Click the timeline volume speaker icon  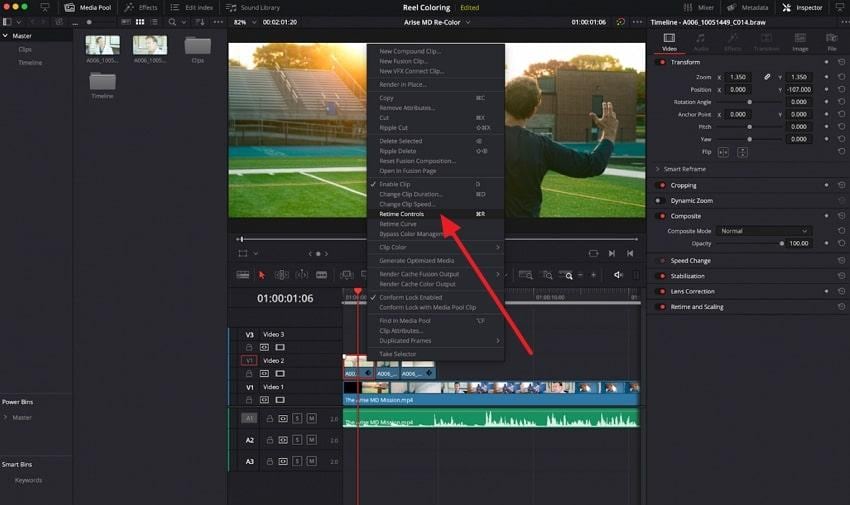click(x=618, y=275)
